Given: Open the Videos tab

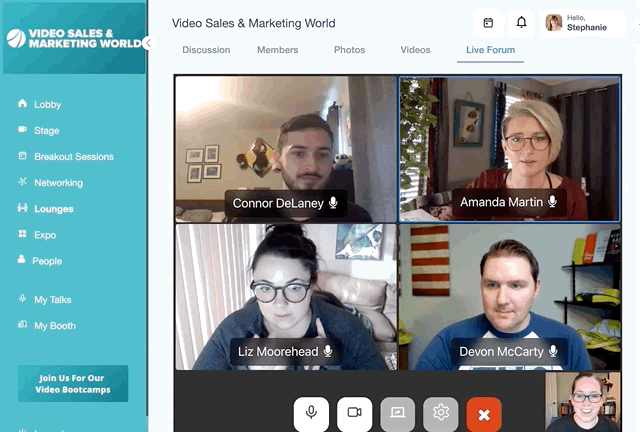Looking at the screenshot, I should coord(415,50).
